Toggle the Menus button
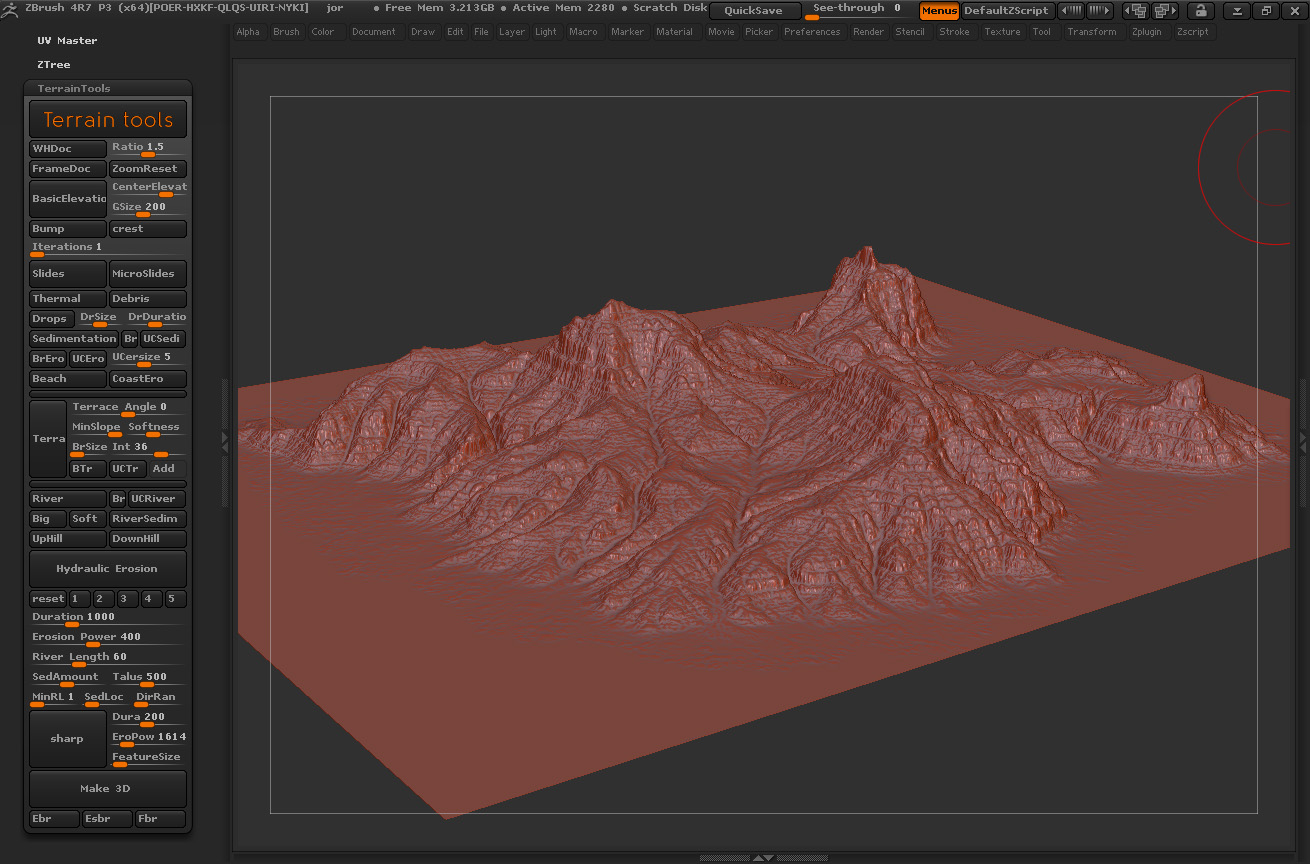 click(939, 11)
